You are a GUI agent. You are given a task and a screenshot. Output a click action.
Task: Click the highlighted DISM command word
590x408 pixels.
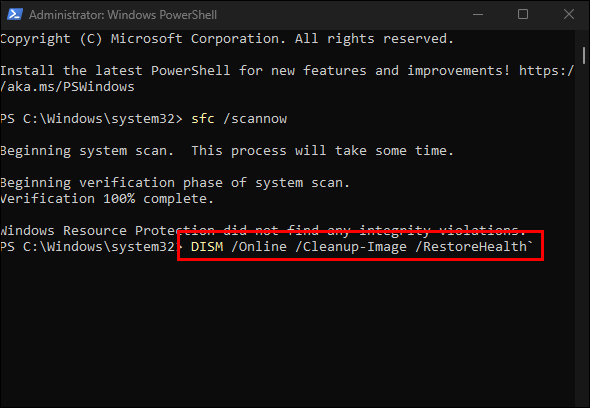(207, 247)
